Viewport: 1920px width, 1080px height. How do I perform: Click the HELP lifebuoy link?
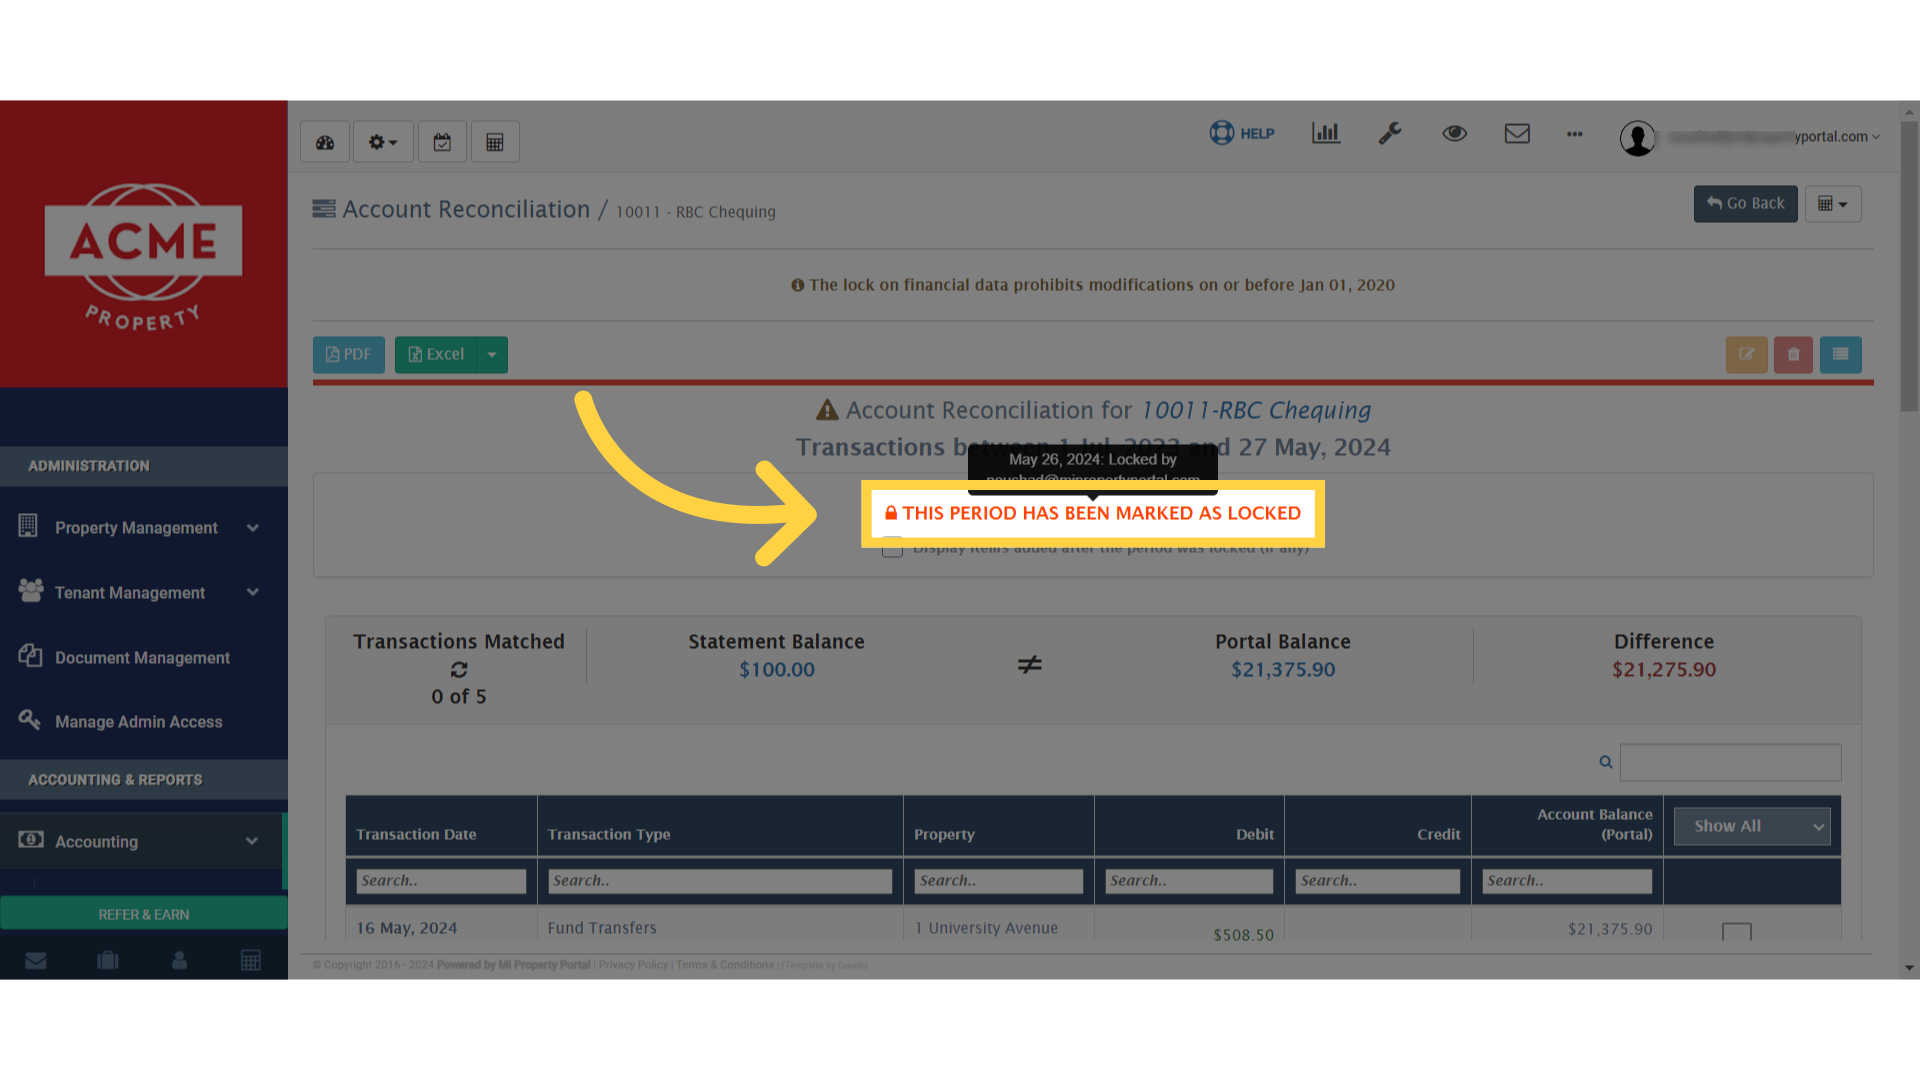coord(1242,133)
